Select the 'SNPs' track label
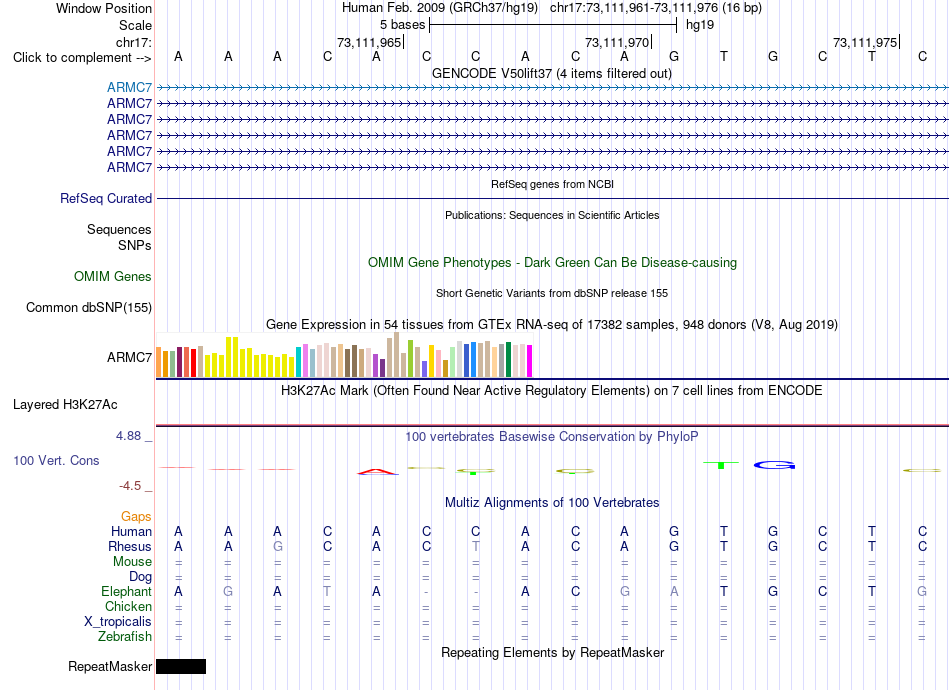 (x=135, y=245)
